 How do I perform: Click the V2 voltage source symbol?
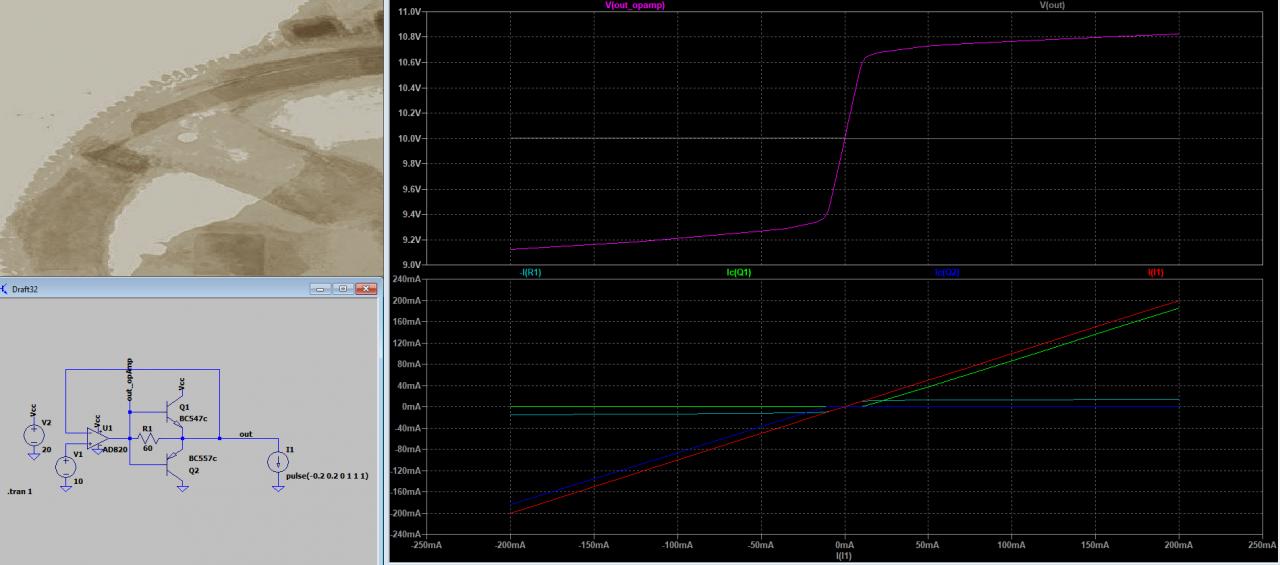pyautogui.click(x=34, y=435)
